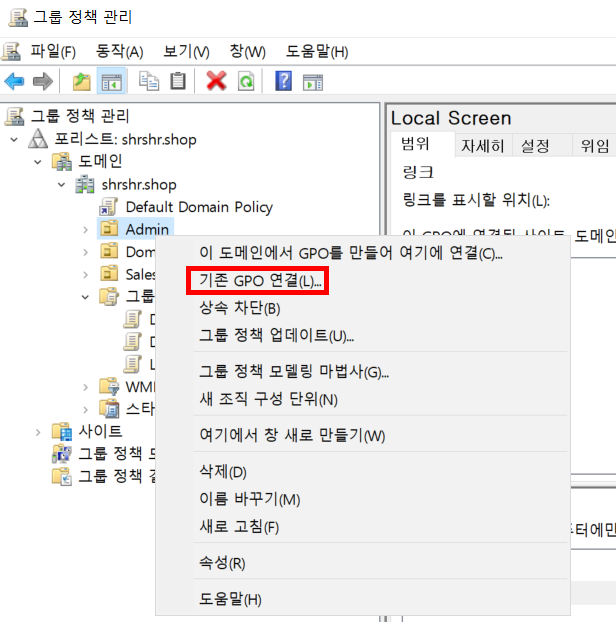Click the blue Help question mark icon
This screenshot has width=616, height=622.
[x=284, y=82]
